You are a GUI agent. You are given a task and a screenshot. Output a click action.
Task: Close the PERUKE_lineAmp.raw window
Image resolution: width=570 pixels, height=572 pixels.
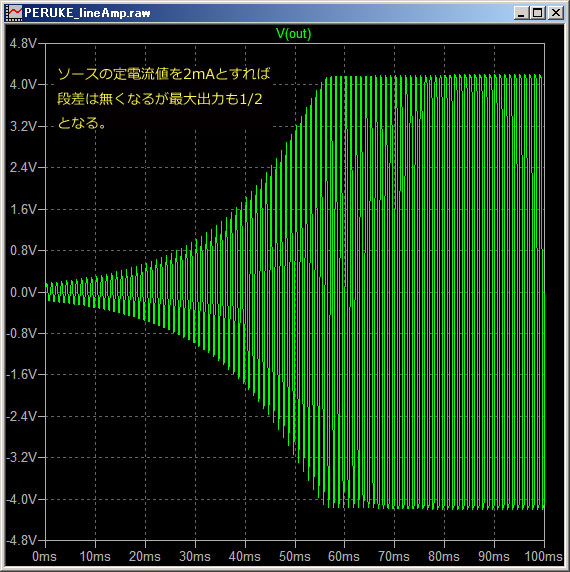click(x=556, y=13)
